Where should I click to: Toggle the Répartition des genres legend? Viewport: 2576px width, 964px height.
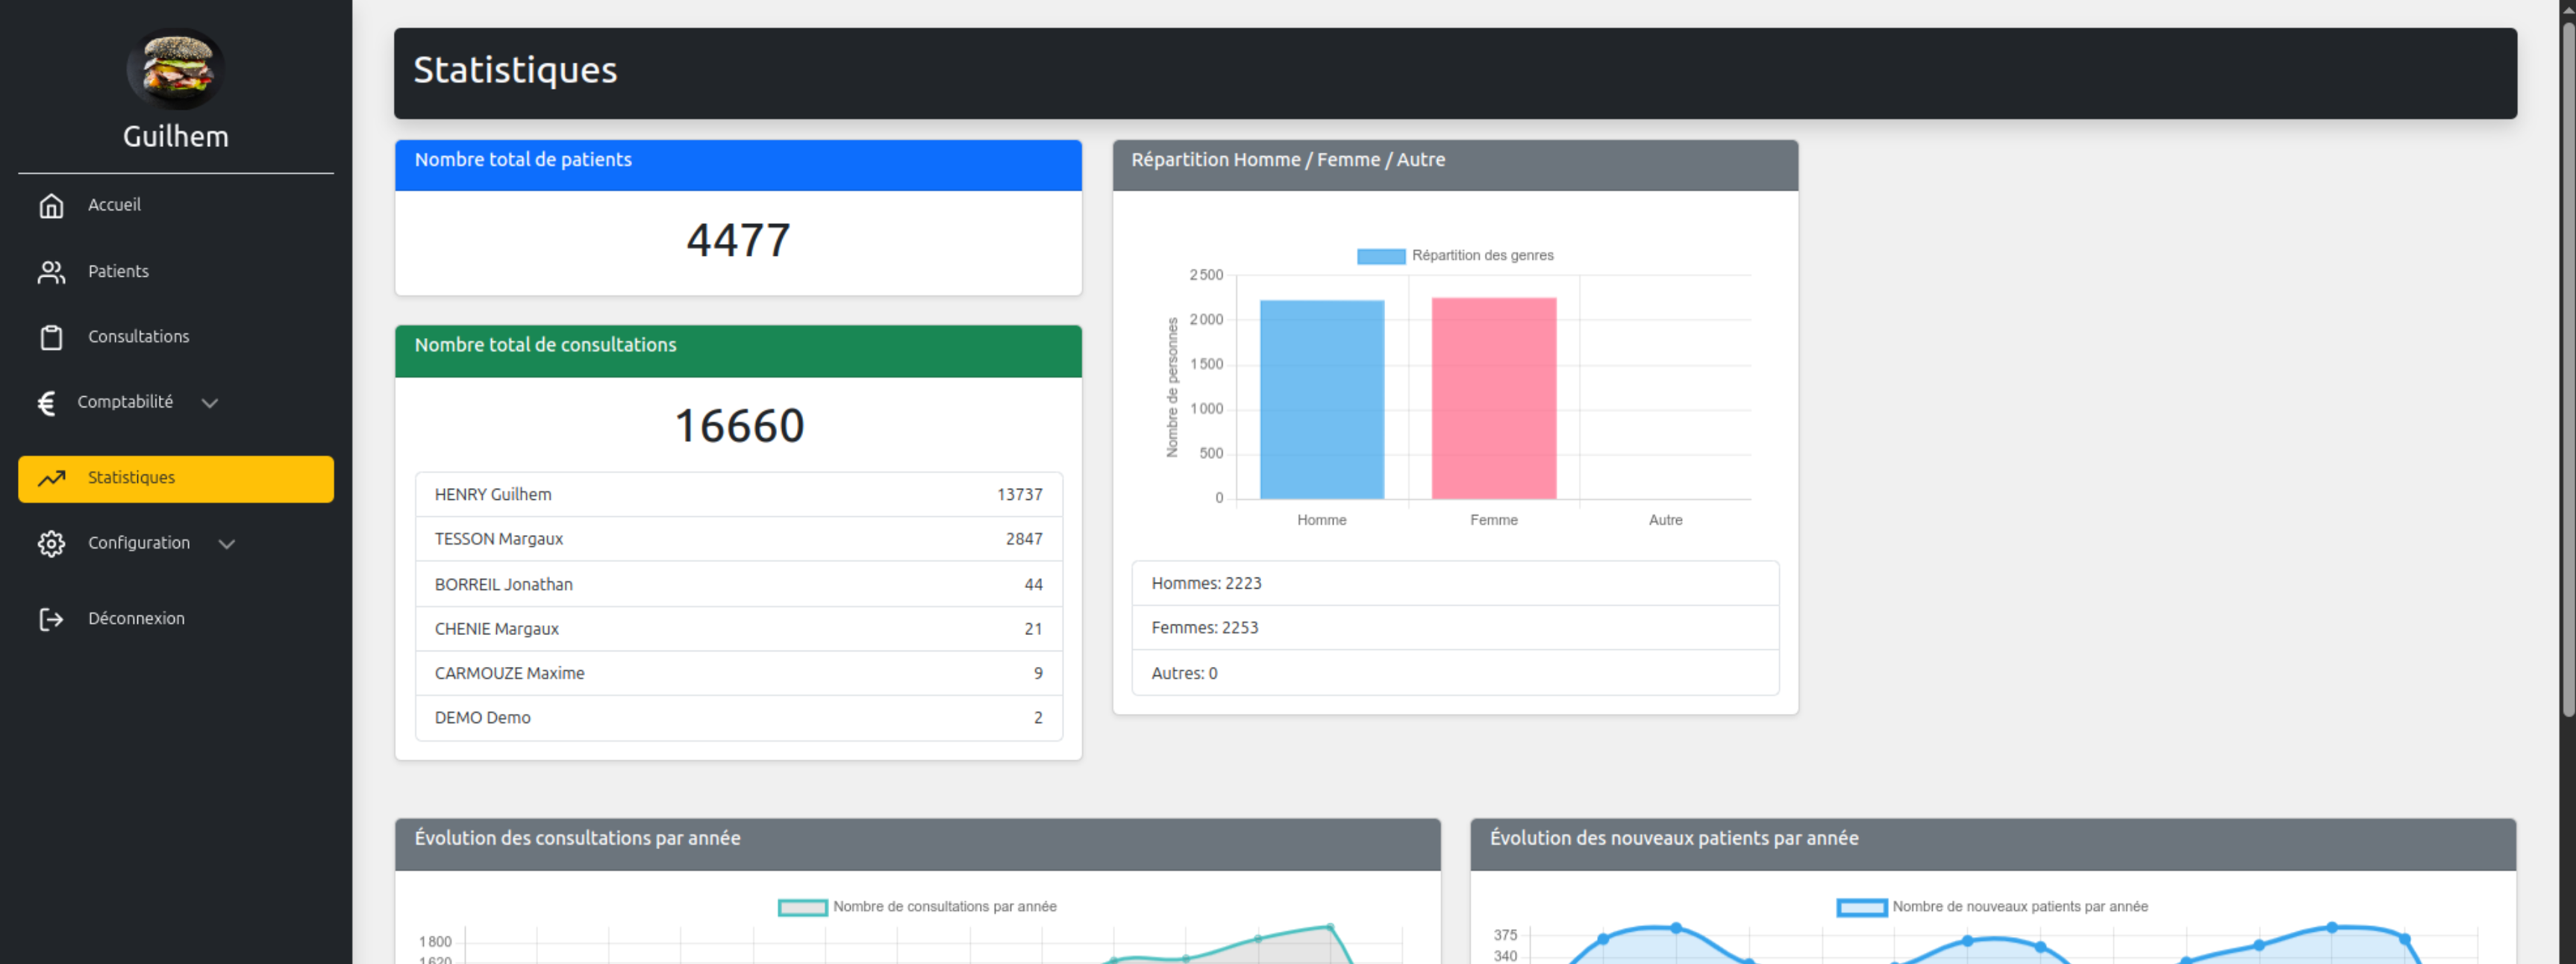pos(1454,256)
